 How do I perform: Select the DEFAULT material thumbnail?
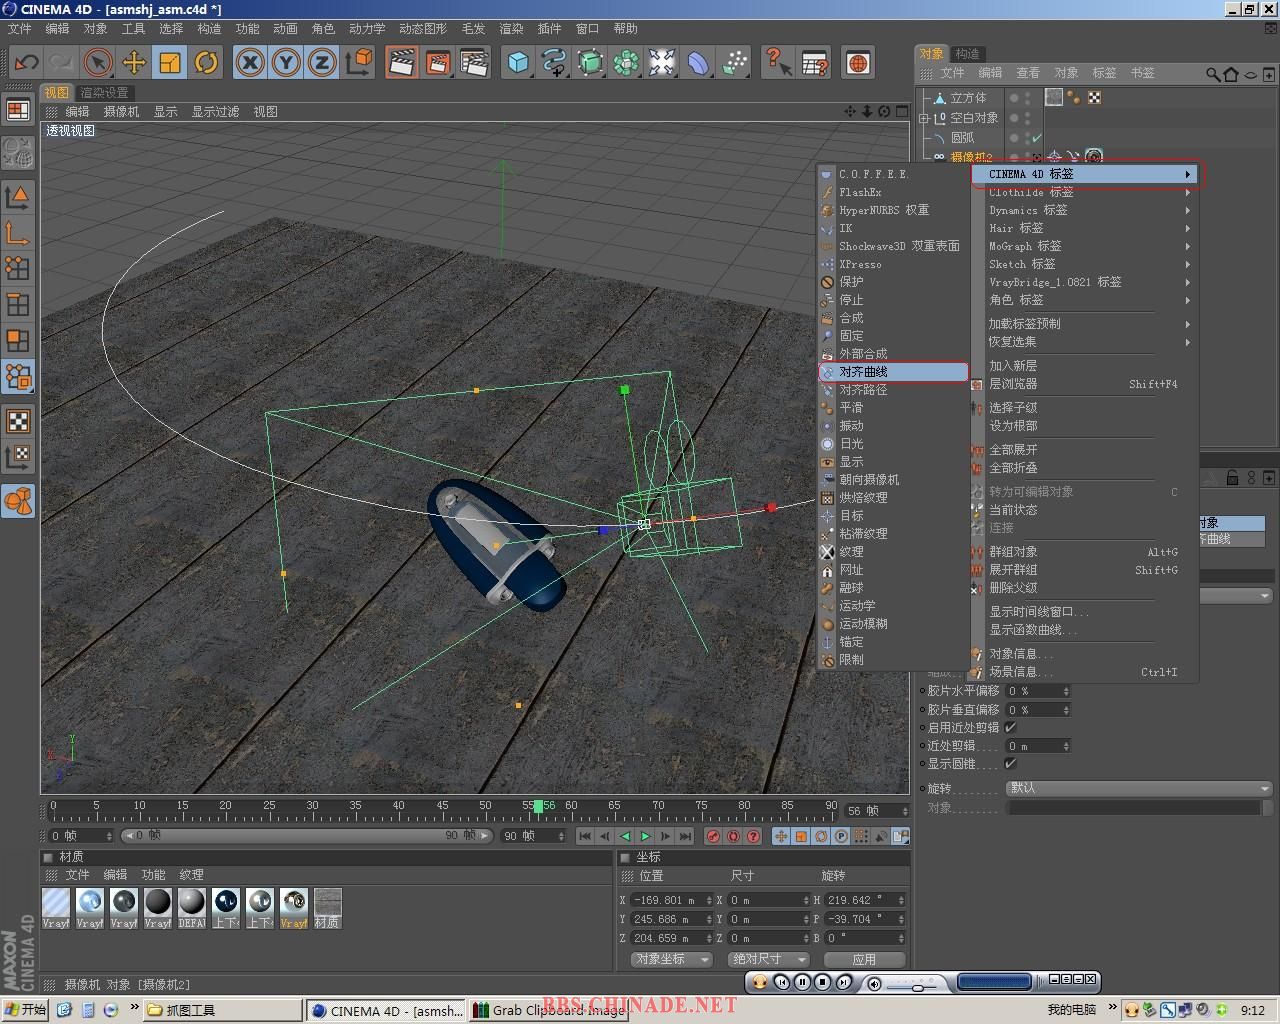(192, 908)
